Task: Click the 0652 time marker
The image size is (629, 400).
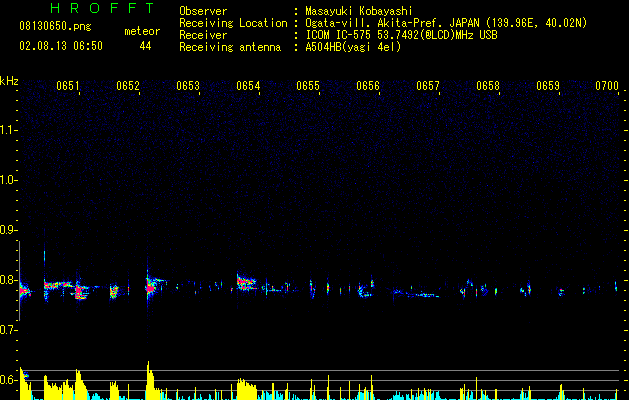Action: (x=128, y=86)
